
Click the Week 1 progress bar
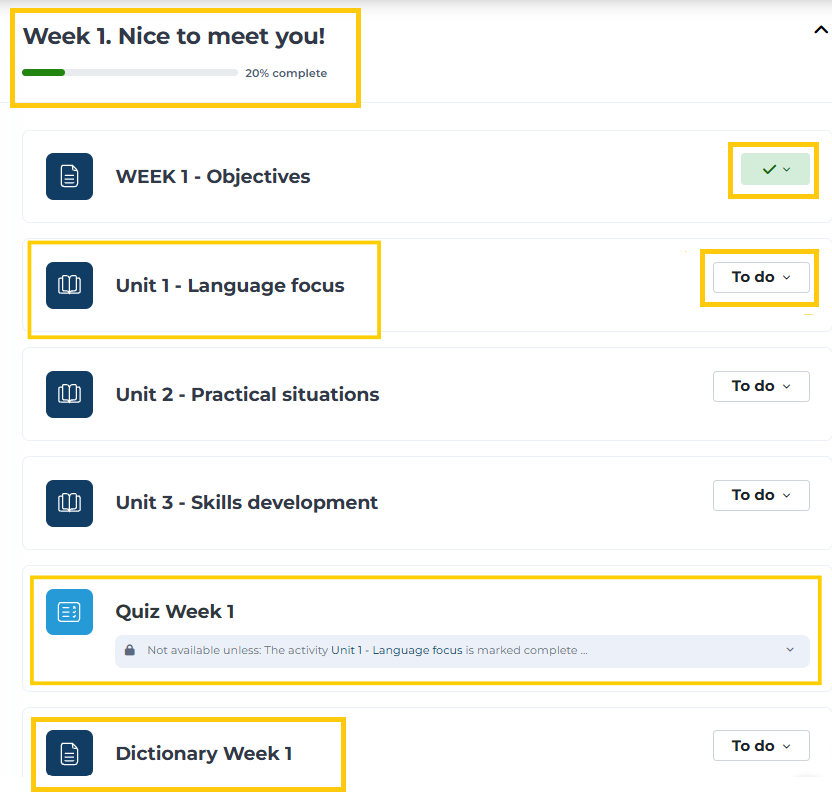(130, 73)
